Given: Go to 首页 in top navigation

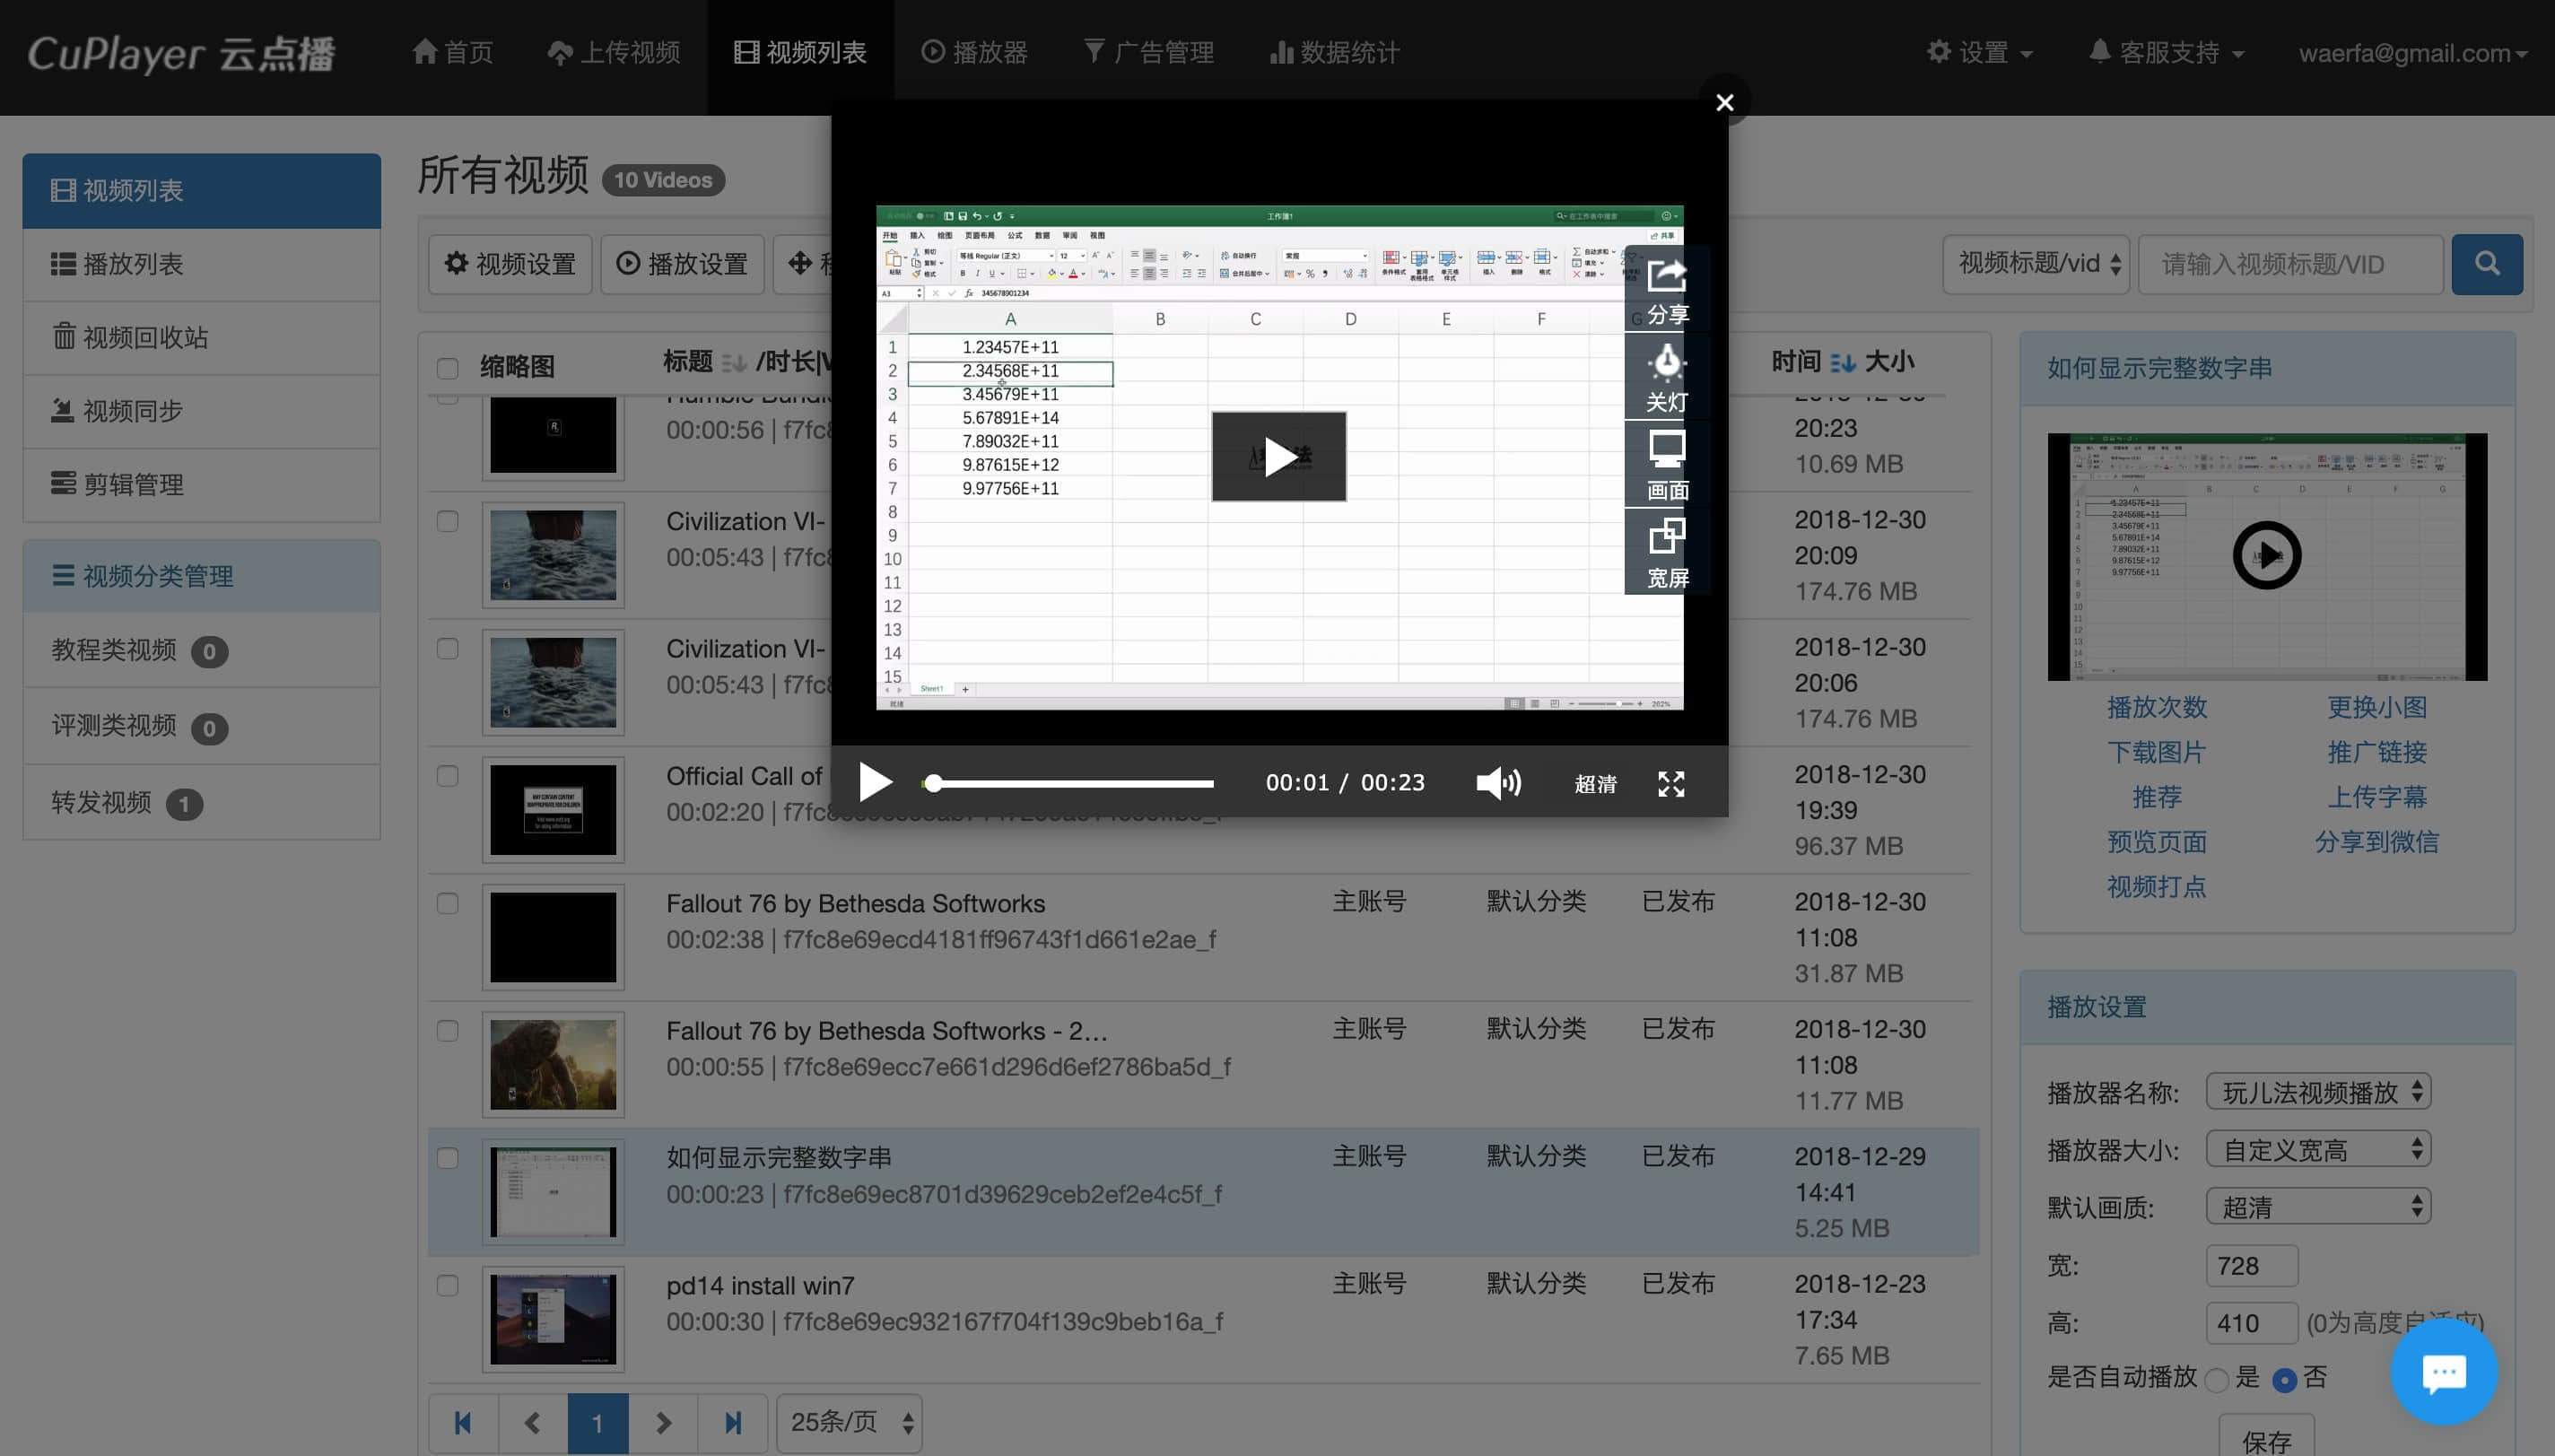Looking at the screenshot, I should (x=453, y=53).
